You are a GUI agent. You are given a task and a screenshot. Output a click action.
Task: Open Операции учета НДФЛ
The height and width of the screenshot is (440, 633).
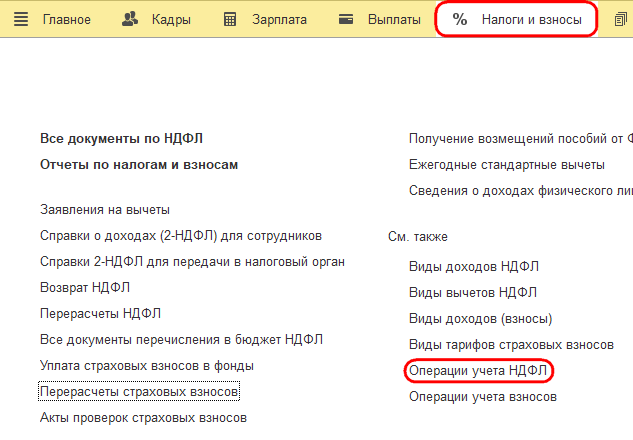coord(478,371)
